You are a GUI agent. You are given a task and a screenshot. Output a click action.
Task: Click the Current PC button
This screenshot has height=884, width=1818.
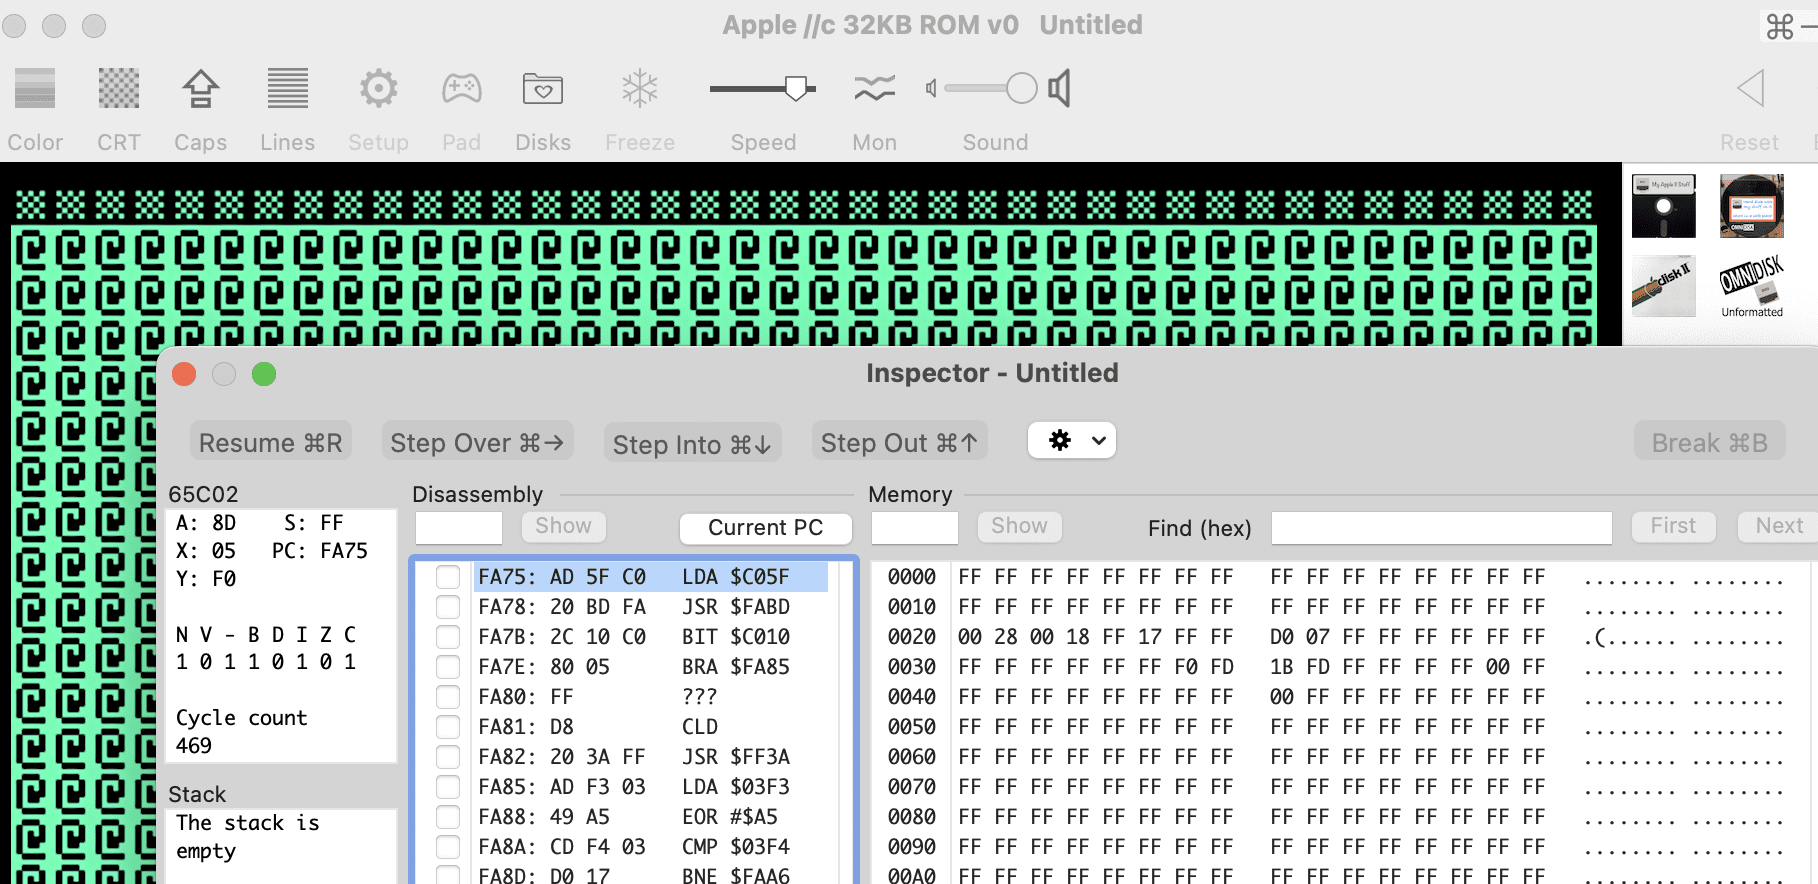(766, 527)
